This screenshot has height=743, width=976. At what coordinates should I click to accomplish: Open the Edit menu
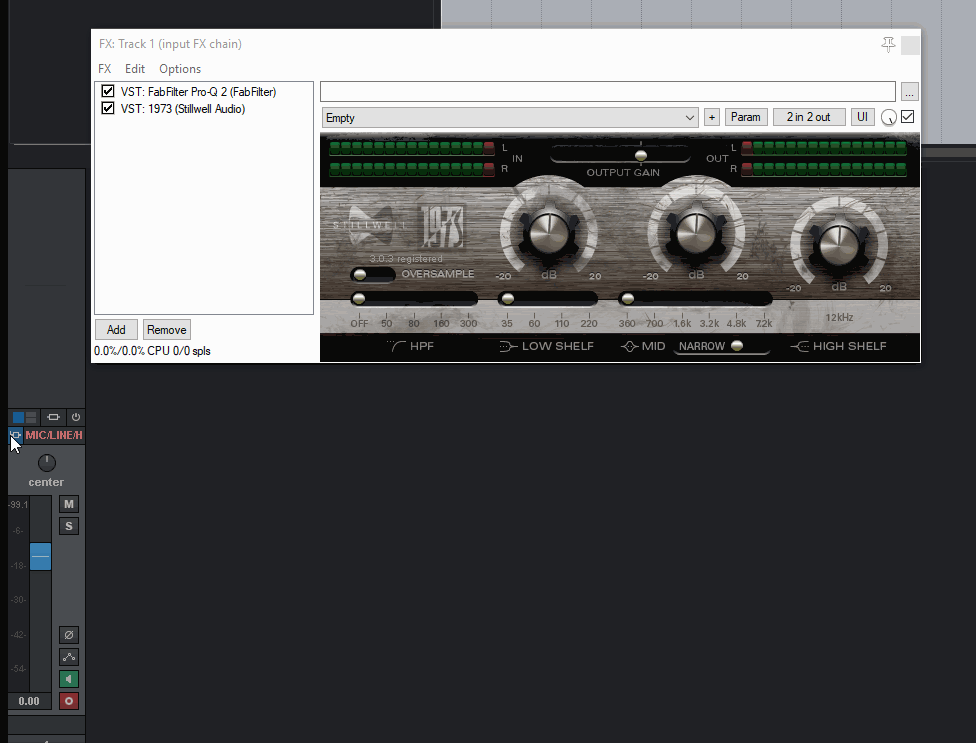pyautogui.click(x=134, y=69)
